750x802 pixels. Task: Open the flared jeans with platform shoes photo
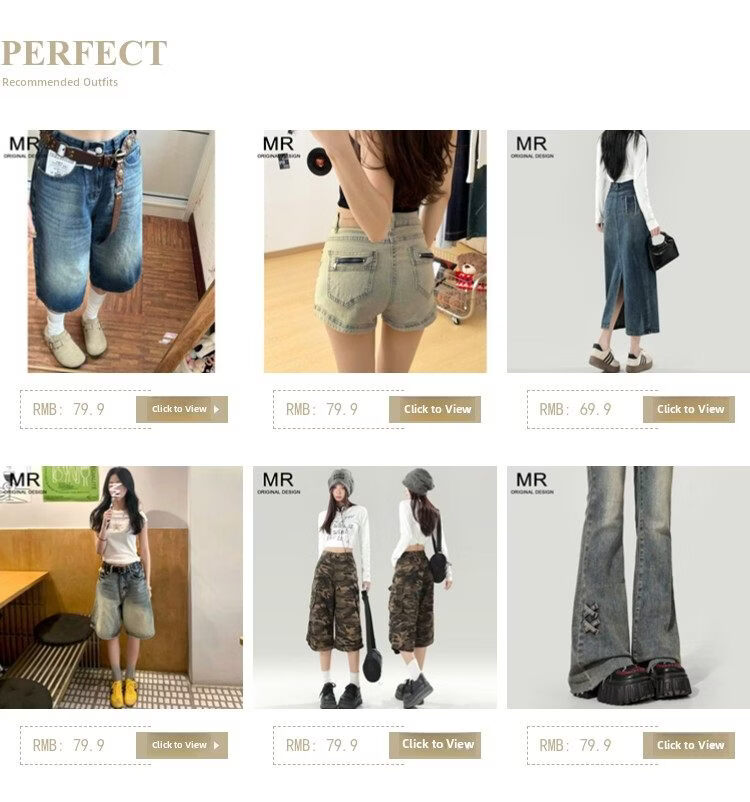click(628, 587)
